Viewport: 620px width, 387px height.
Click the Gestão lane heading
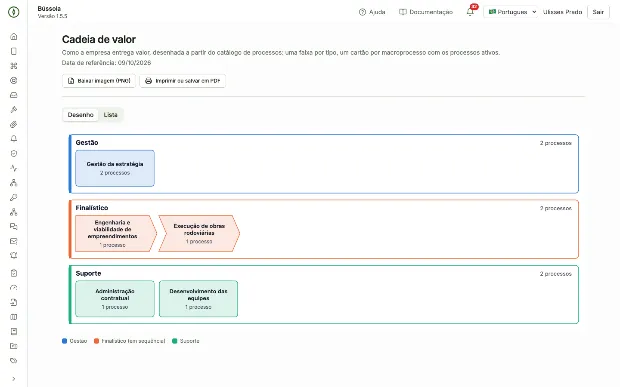pos(87,143)
